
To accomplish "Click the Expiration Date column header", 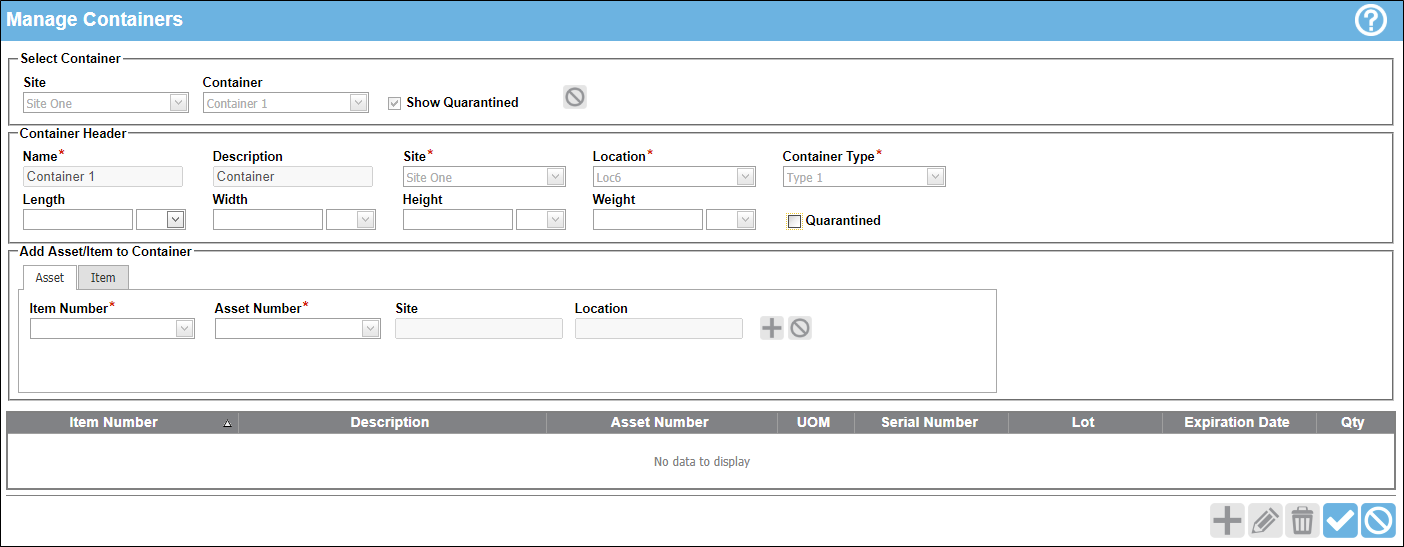I will 1239,422.
